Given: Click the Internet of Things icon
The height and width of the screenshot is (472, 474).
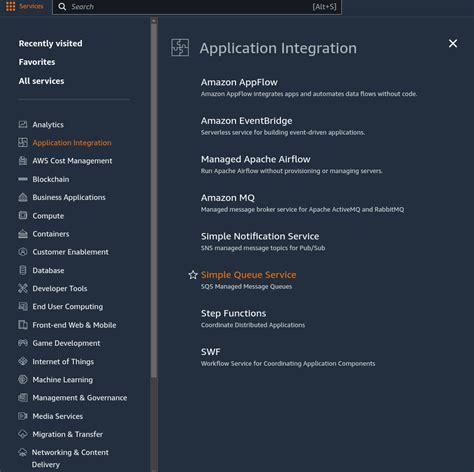Looking at the screenshot, I should coord(23,361).
